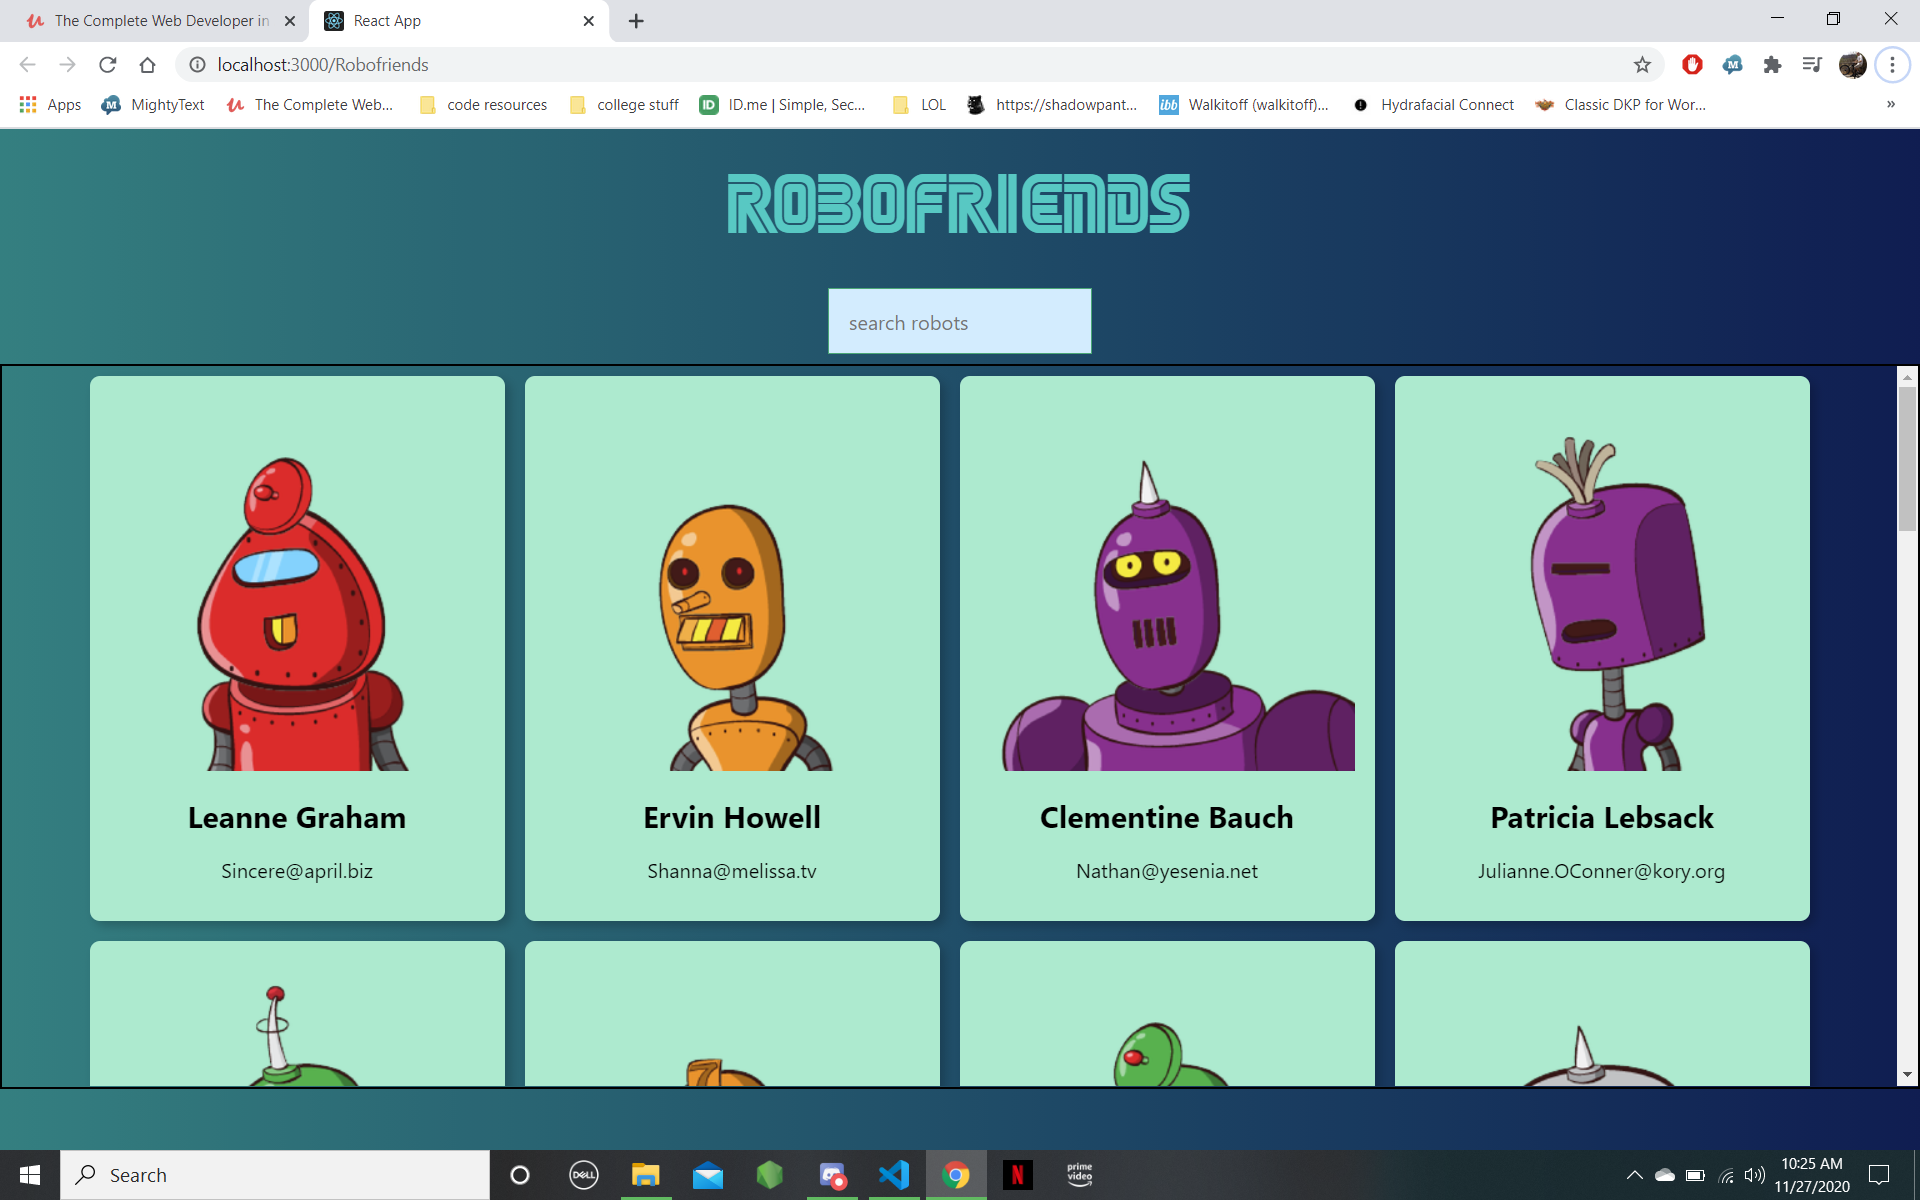Viewport: 1920px width, 1200px height.
Task: Open the Extensions puzzle piece menu
Action: click(x=1772, y=65)
